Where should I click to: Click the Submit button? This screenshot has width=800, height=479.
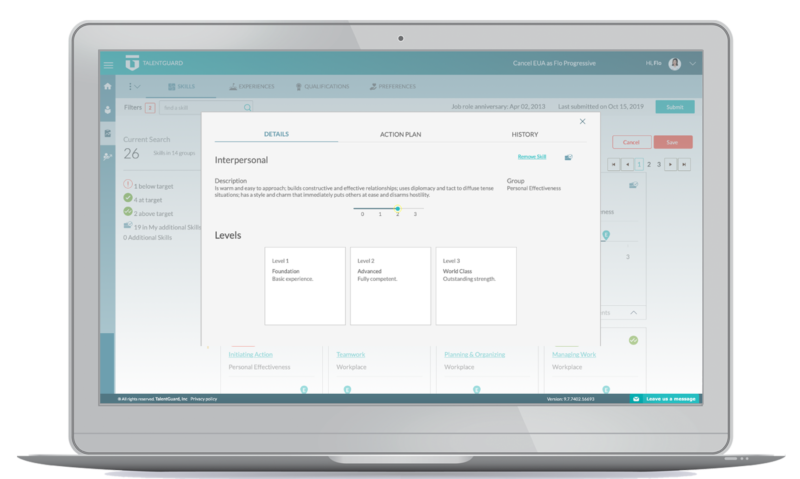point(674,107)
